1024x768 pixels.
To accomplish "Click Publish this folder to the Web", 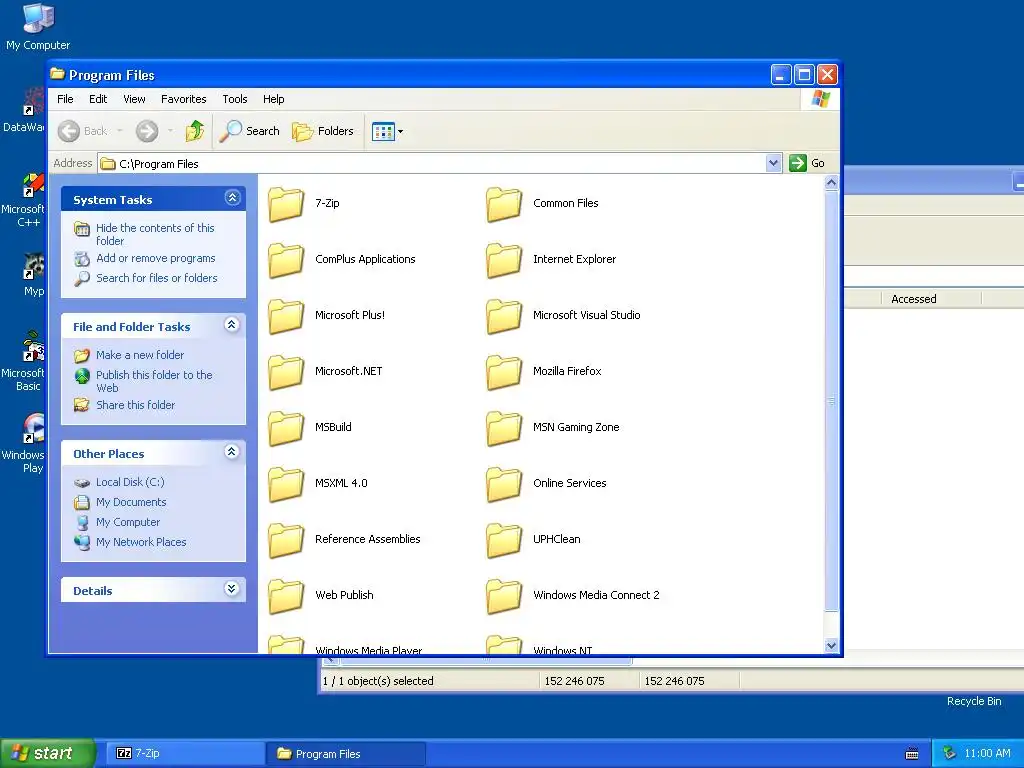I will (154, 381).
